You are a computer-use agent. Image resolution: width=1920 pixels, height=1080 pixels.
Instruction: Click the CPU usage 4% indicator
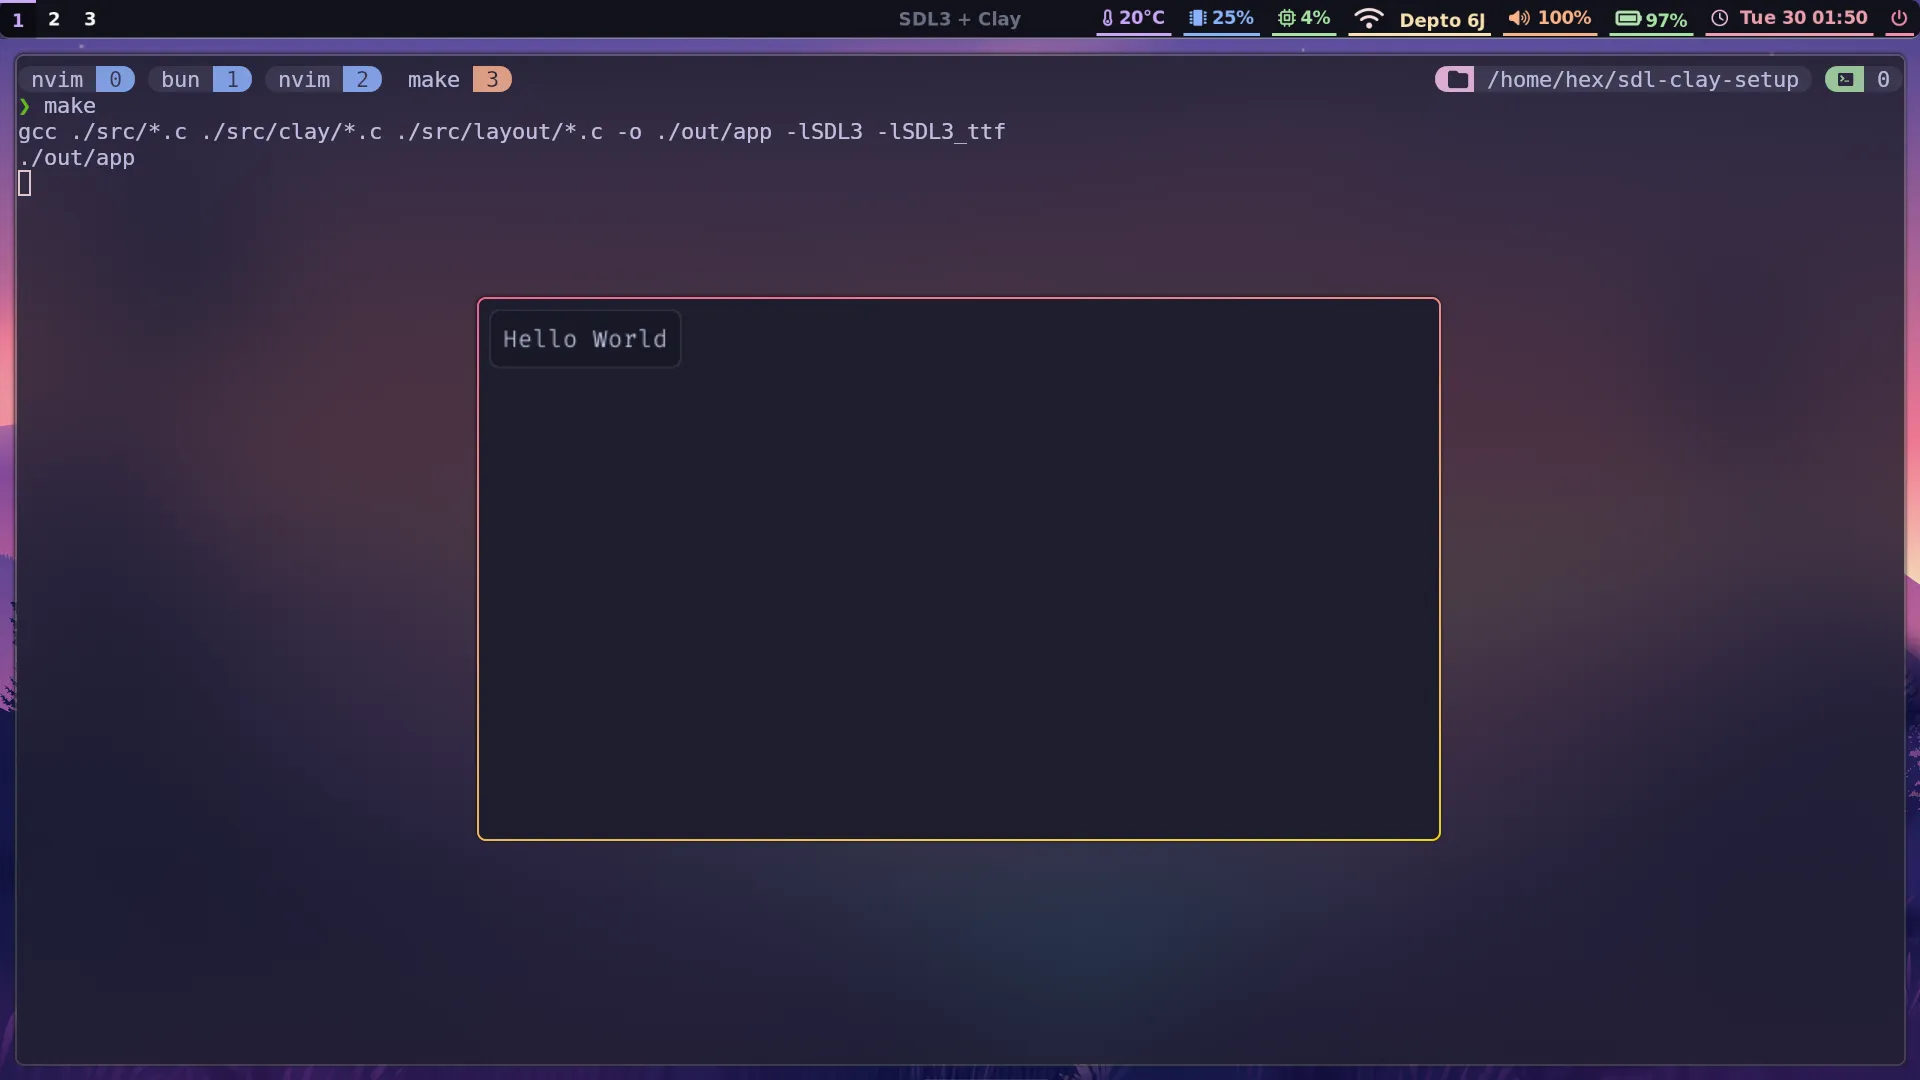(x=1304, y=18)
